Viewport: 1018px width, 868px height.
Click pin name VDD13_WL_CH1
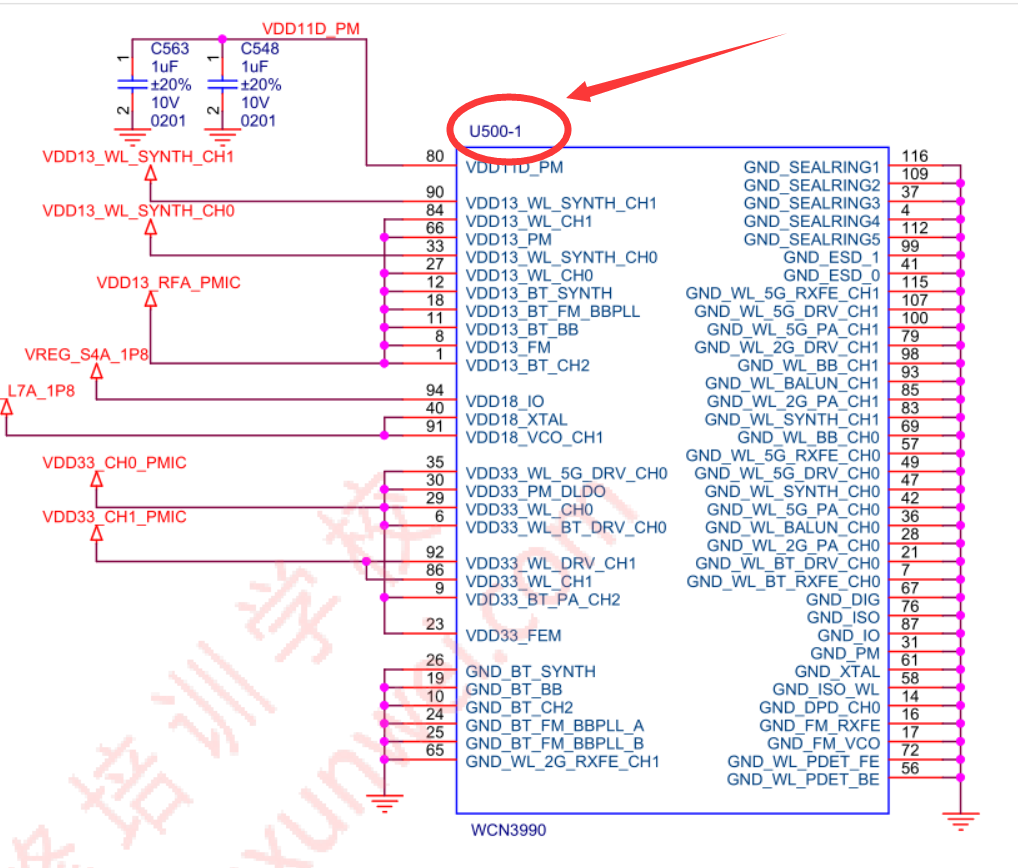pos(529,221)
